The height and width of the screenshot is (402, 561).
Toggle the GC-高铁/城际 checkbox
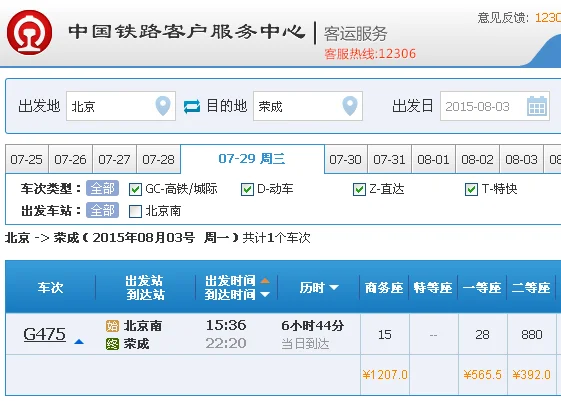coord(135,189)
